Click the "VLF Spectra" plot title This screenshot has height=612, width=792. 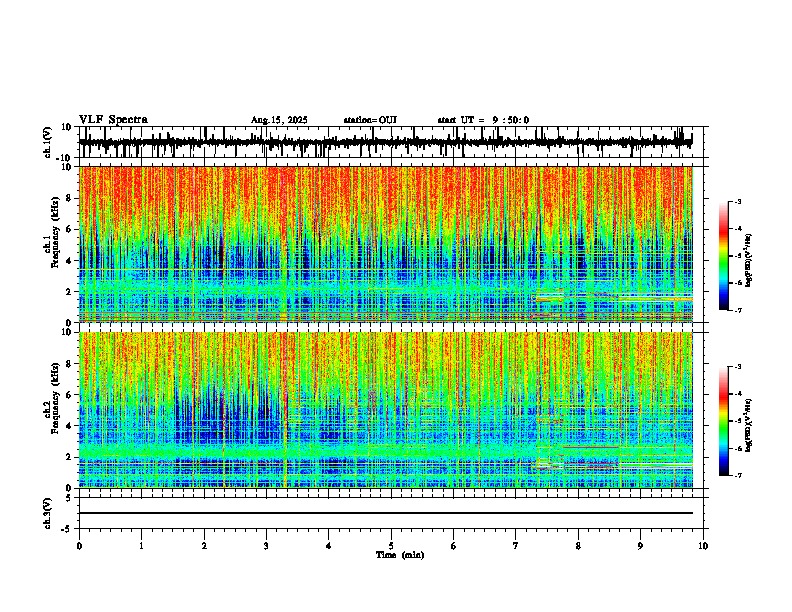point(113,120)
